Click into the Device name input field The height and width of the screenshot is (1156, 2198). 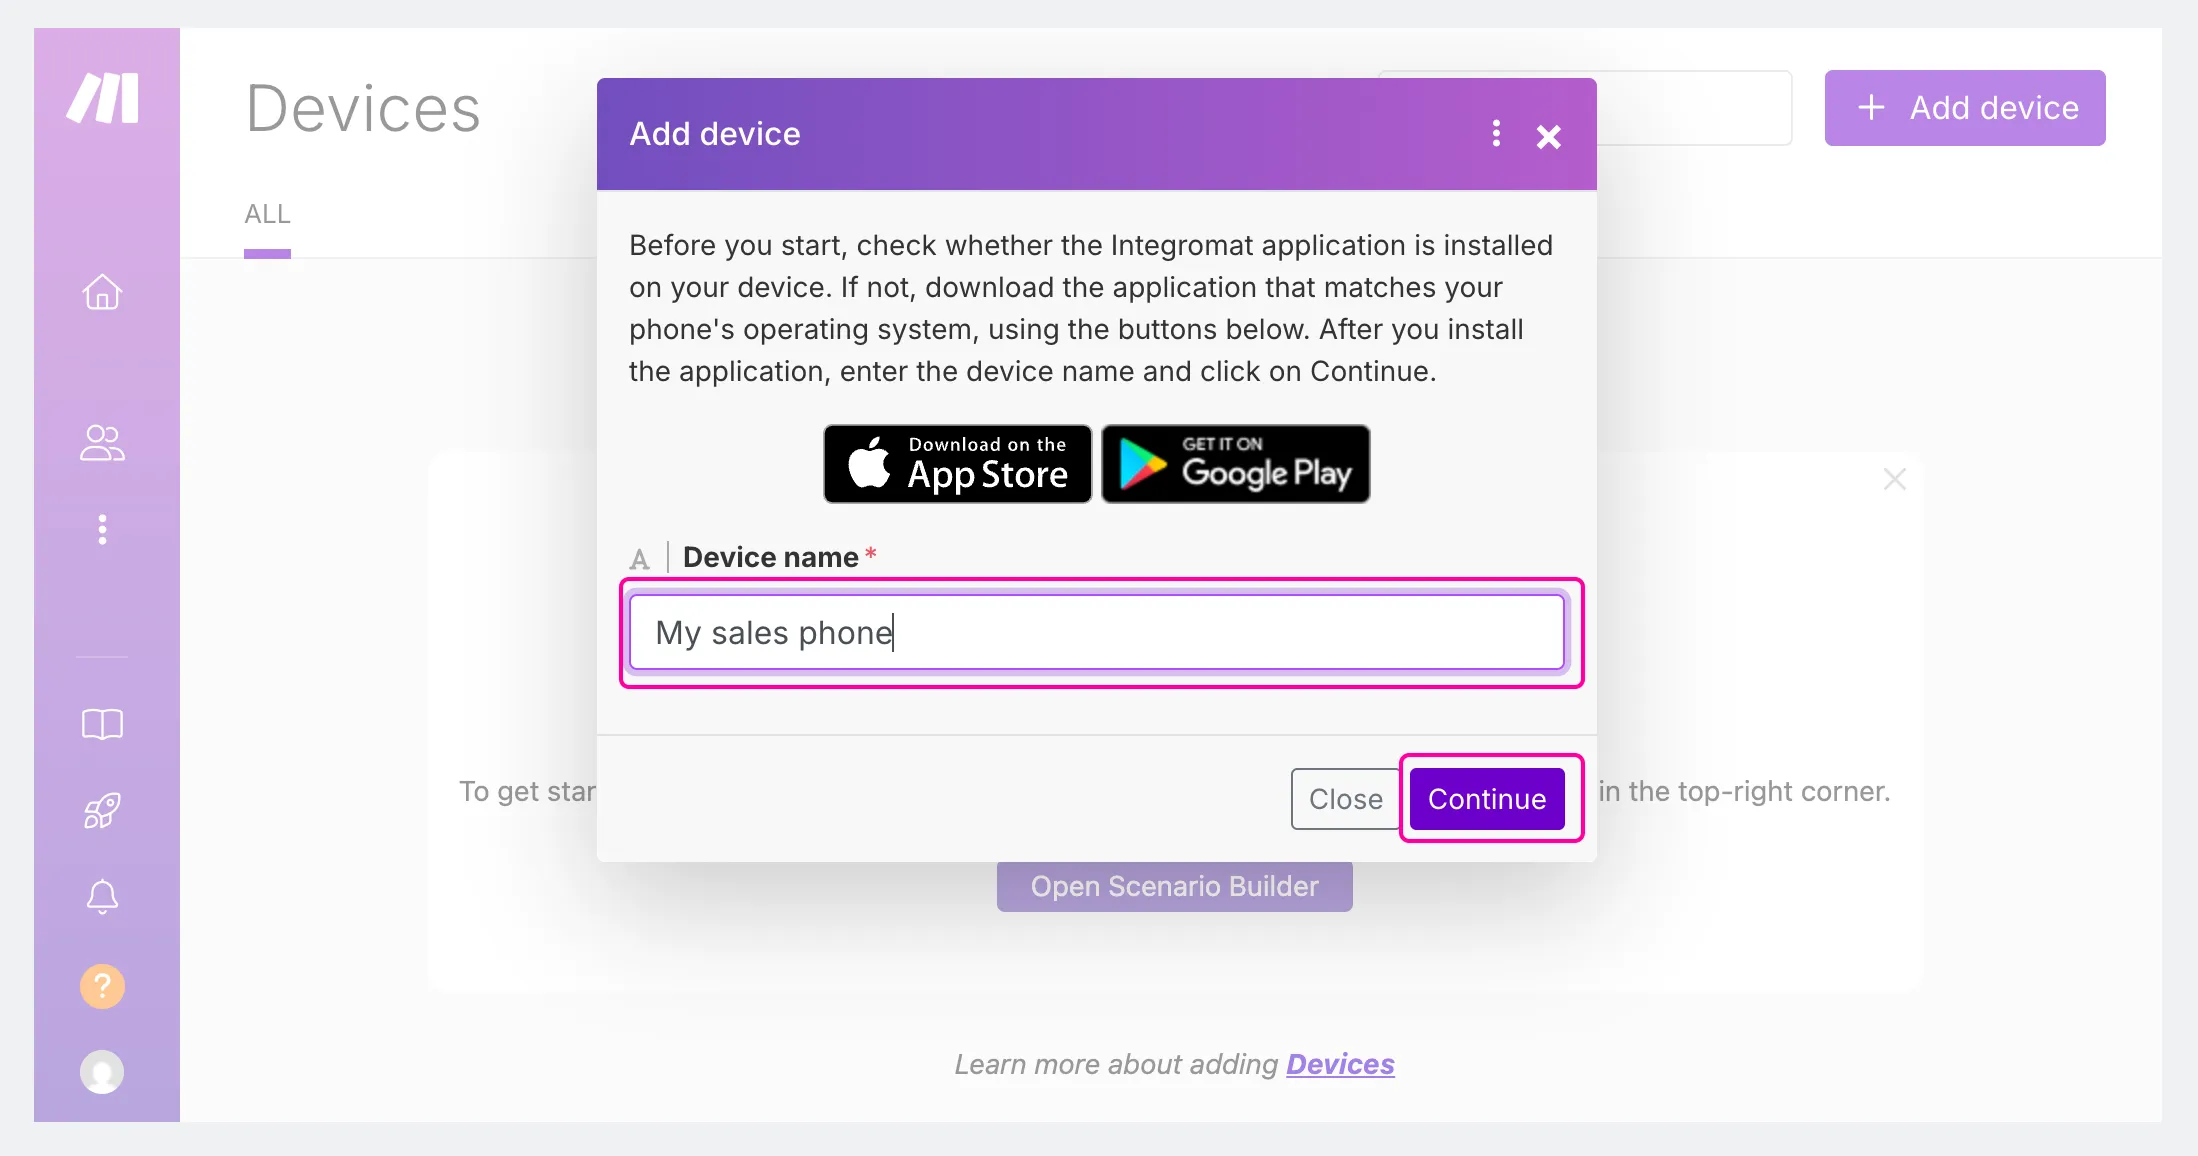coord(1097,632)
